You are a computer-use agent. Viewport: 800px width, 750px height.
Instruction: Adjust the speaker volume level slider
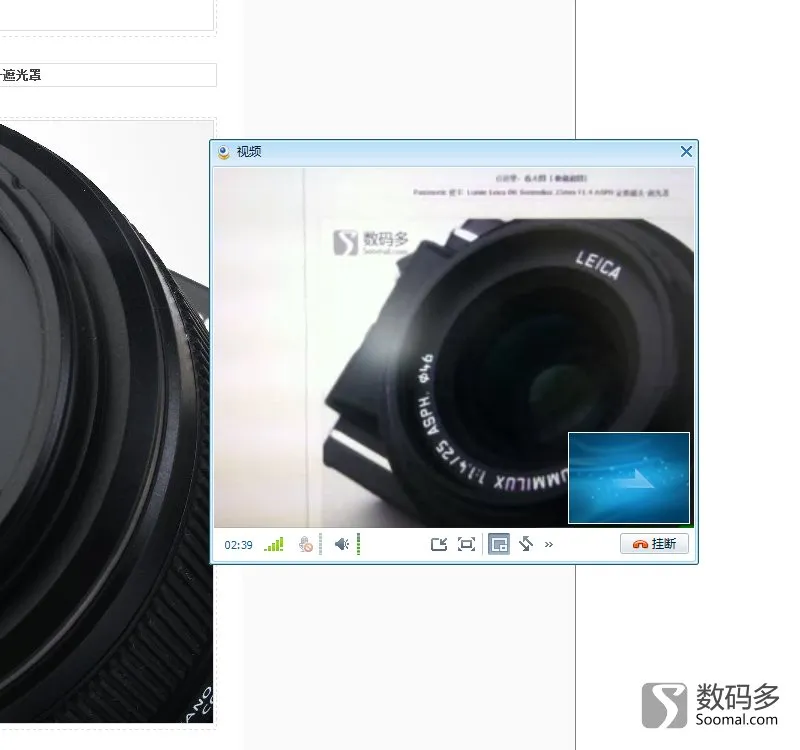point(358,544)
